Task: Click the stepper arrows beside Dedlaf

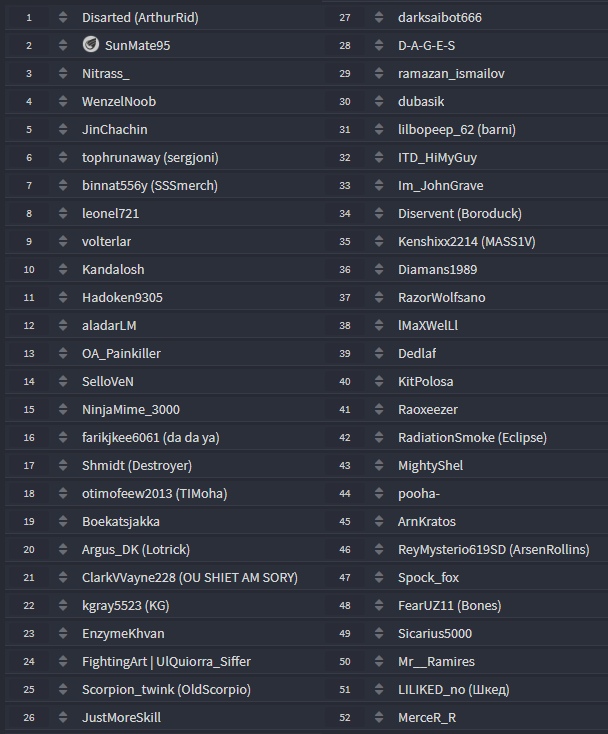Action: 379,353
